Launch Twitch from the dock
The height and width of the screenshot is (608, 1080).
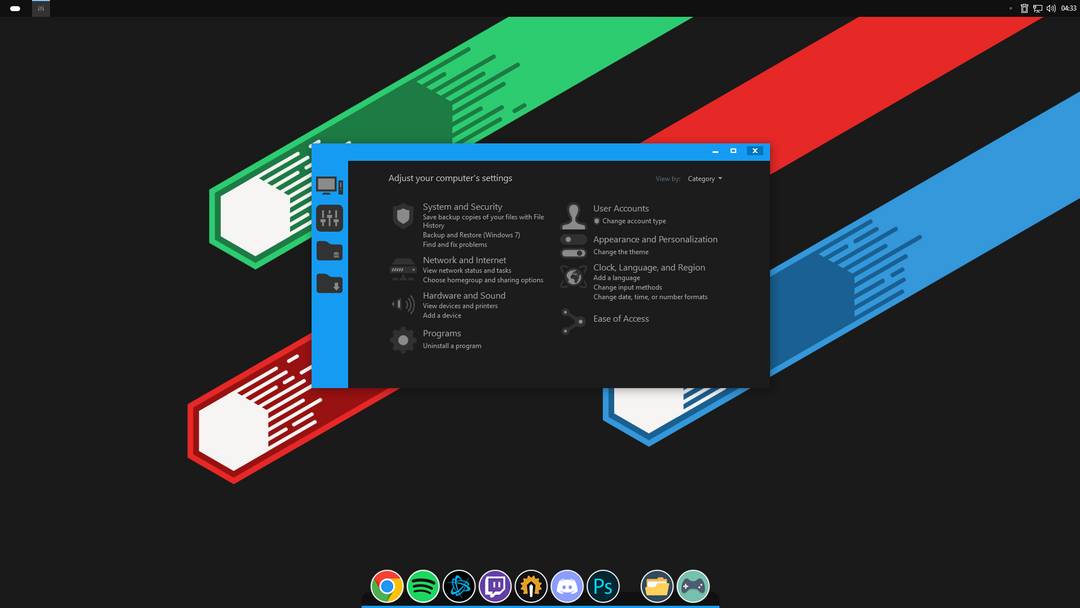click(495, 586)
